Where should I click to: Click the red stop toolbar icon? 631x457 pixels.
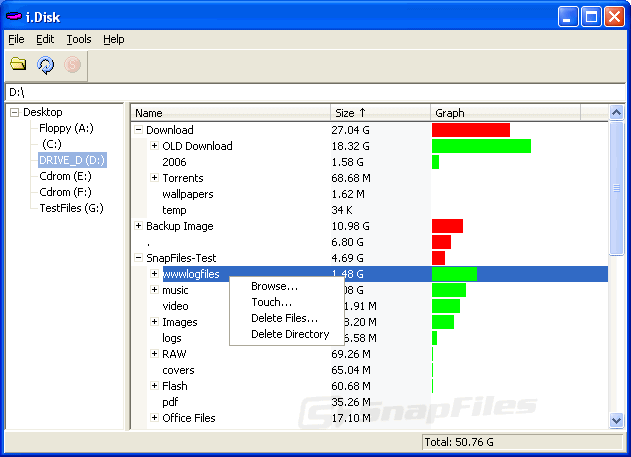click(x=72, y=64)
